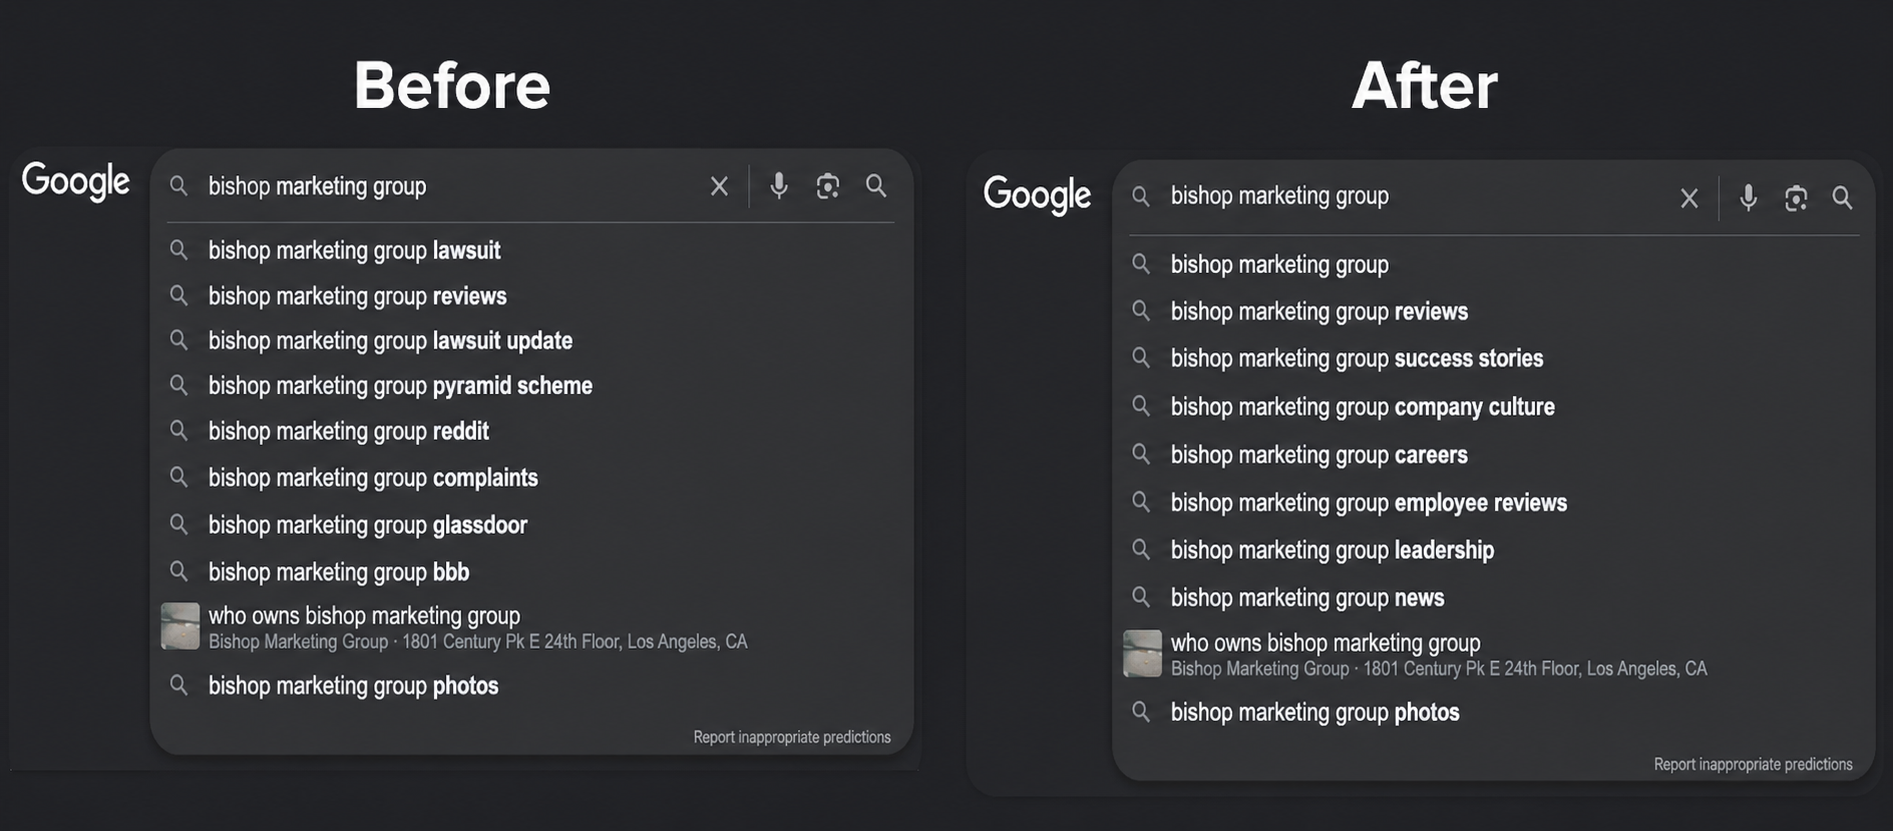Click magnifier icon beside 'lawsuit' suggestion

click(179, 250)
